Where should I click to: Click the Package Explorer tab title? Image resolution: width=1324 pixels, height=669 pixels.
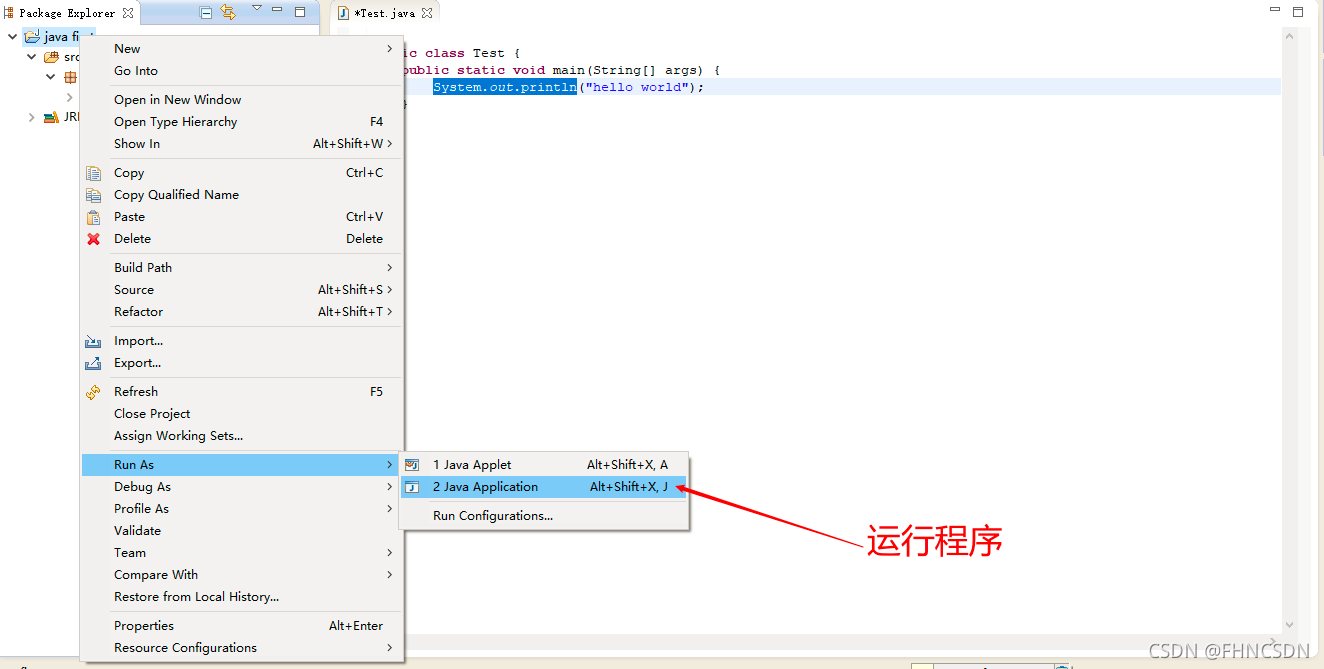click(x=67, y=13)
